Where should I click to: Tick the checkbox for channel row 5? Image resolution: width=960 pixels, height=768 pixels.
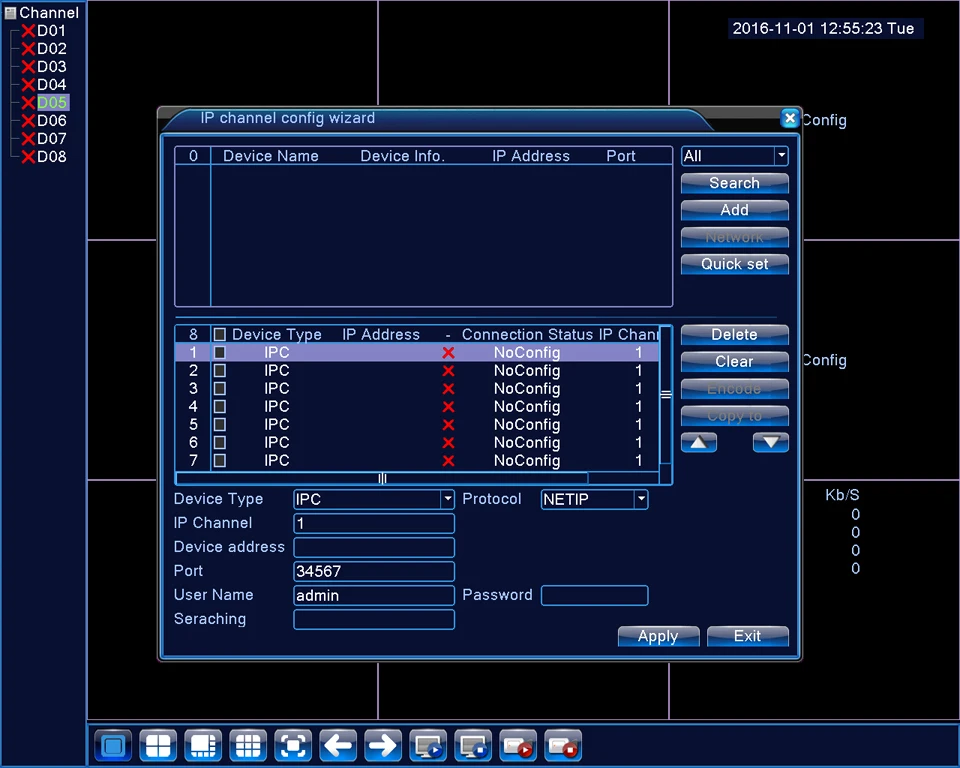coord(219,424)
